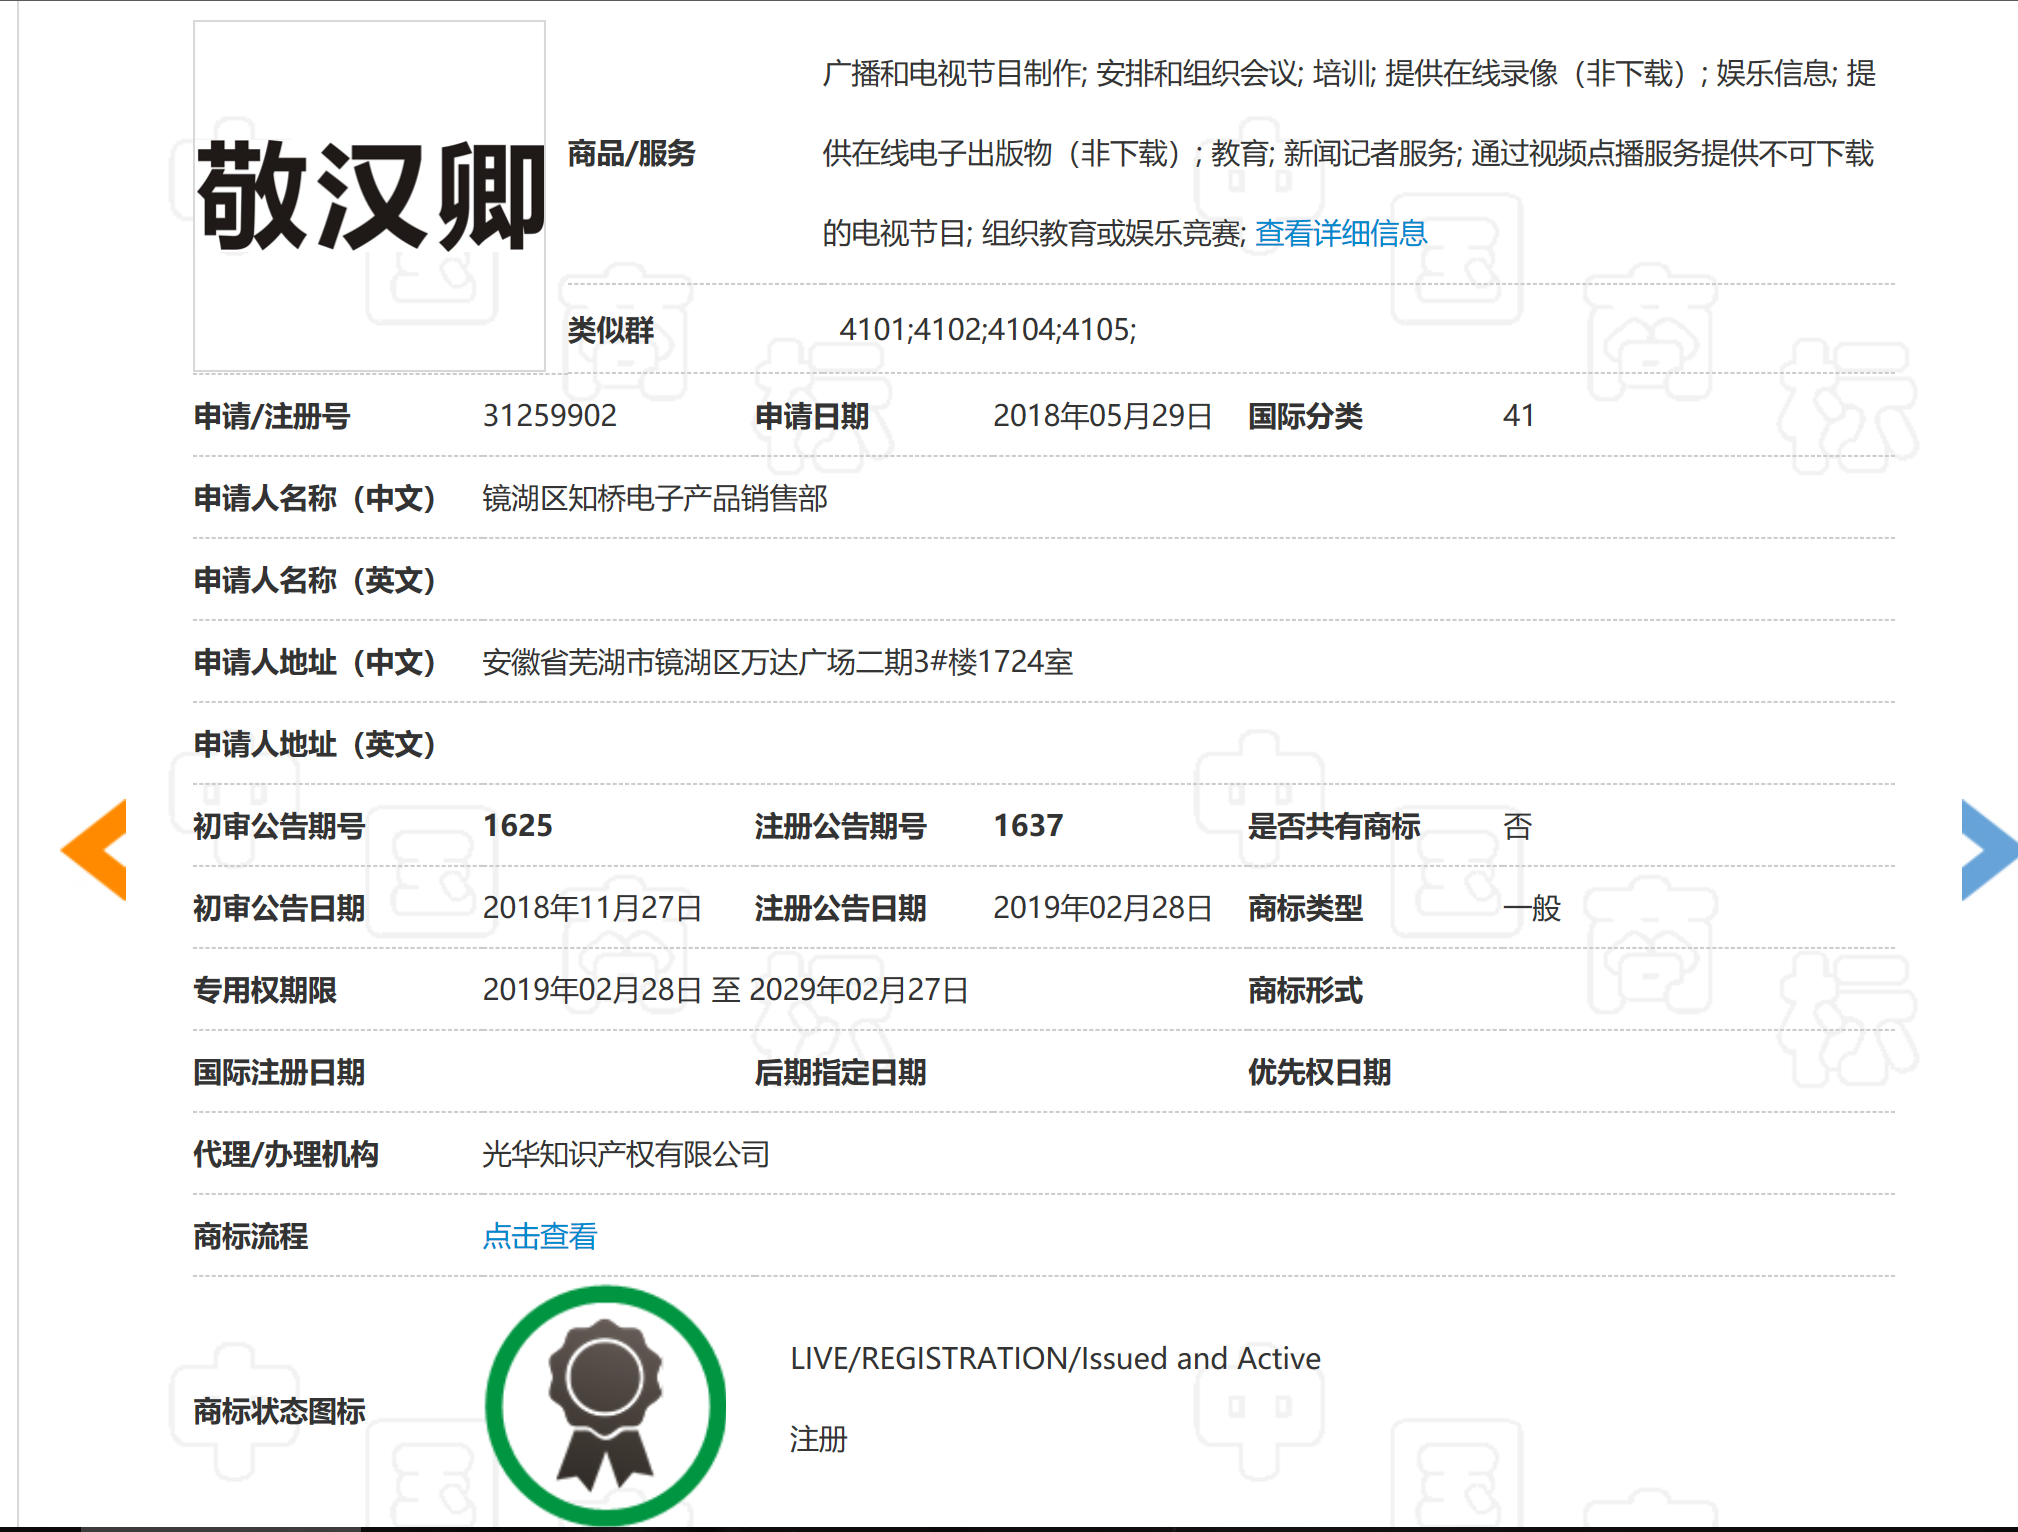The width and height of the screenshot is (2018, 1532).
Task: Open the 点击查看 trademark process link
Action: coord(539,1236)
